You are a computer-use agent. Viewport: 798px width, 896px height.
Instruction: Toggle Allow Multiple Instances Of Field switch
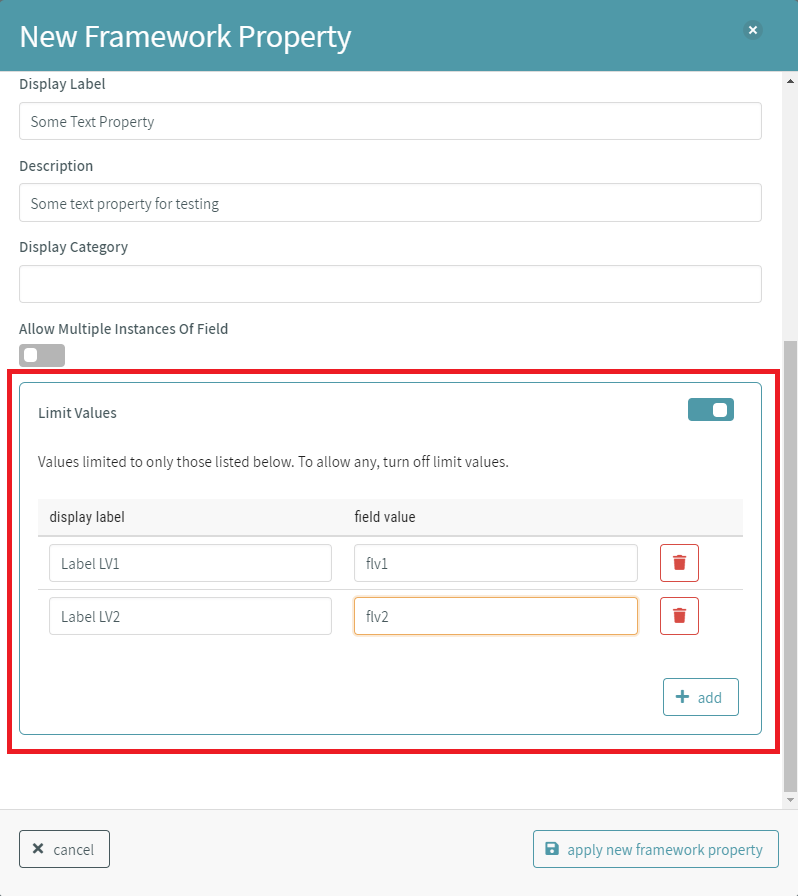click(x=42, y=355)
